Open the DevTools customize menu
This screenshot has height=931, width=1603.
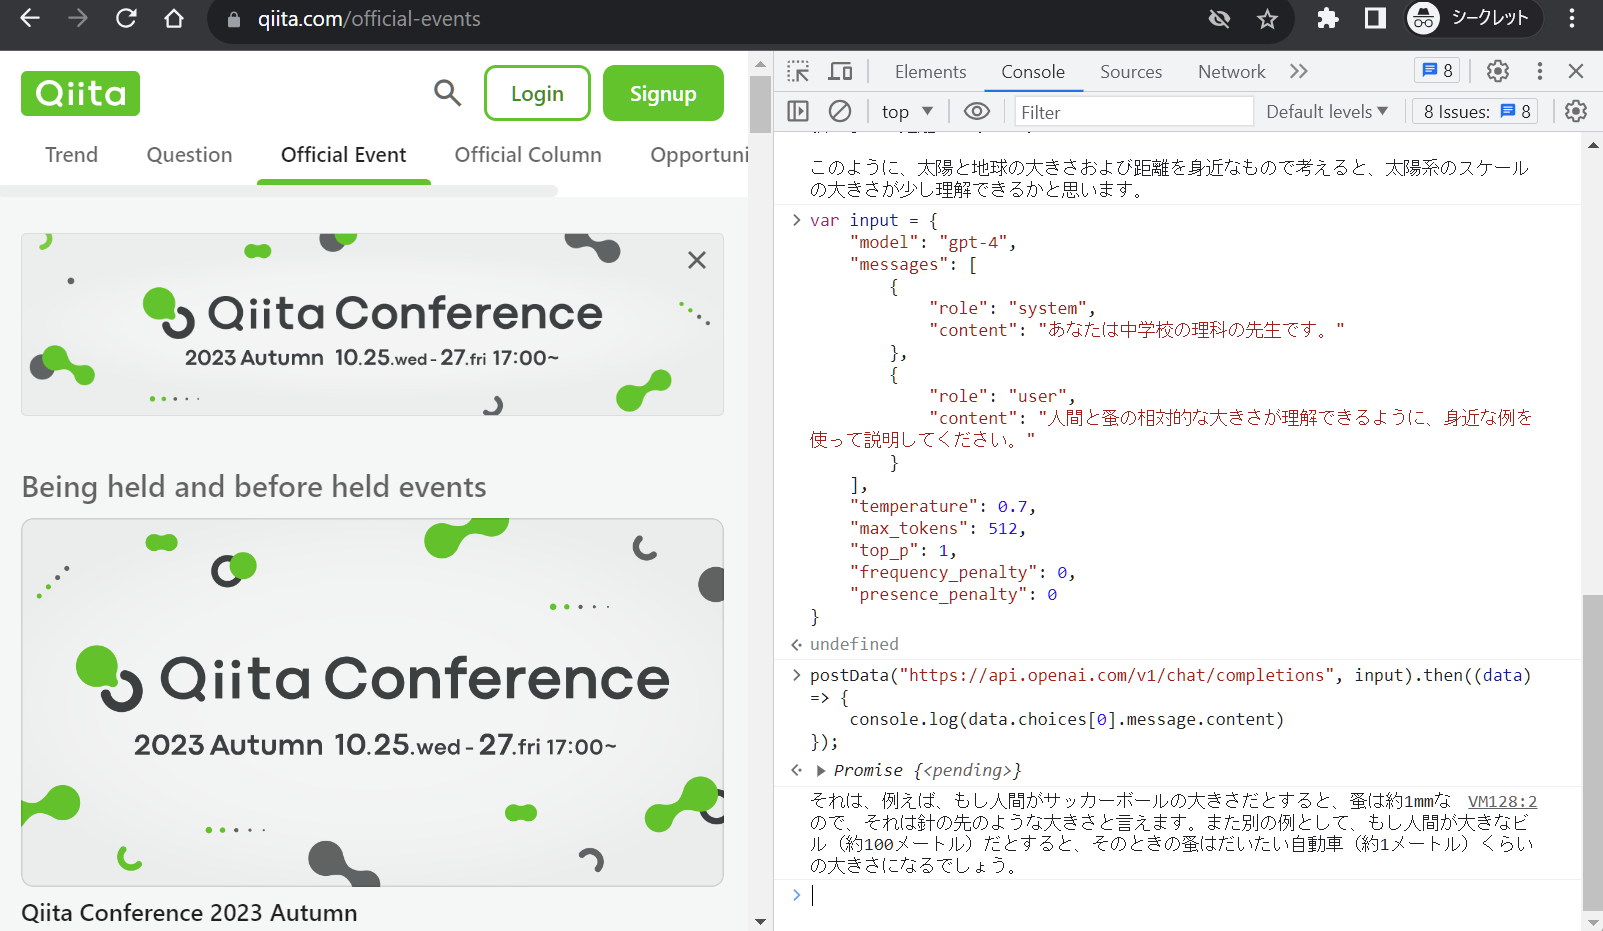pos(1539,71)
